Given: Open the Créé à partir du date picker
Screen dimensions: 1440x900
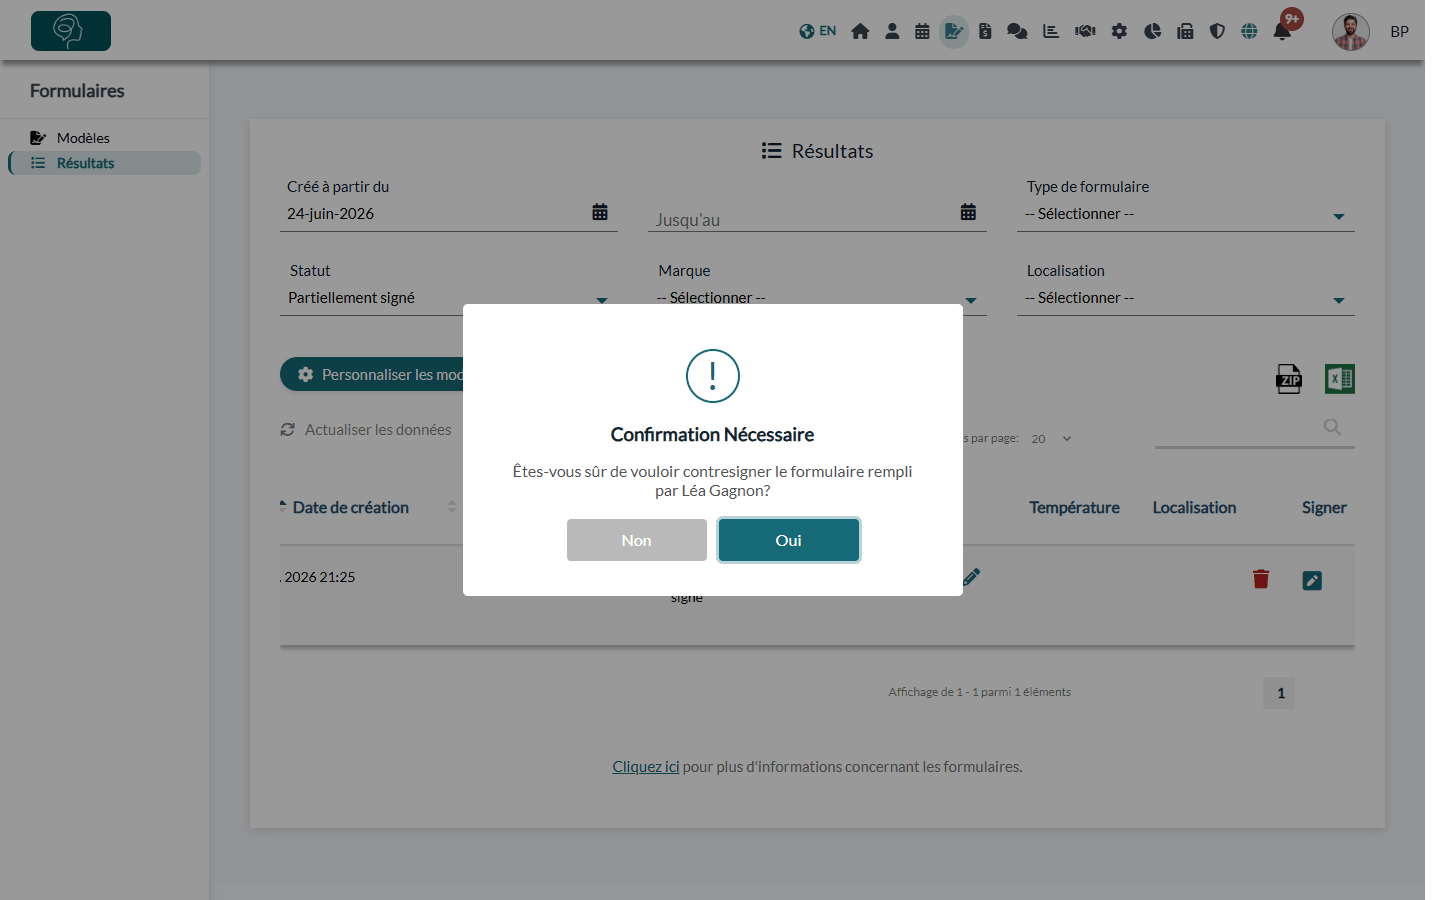Looking at the screenshot, I should [x=600, y=212].
